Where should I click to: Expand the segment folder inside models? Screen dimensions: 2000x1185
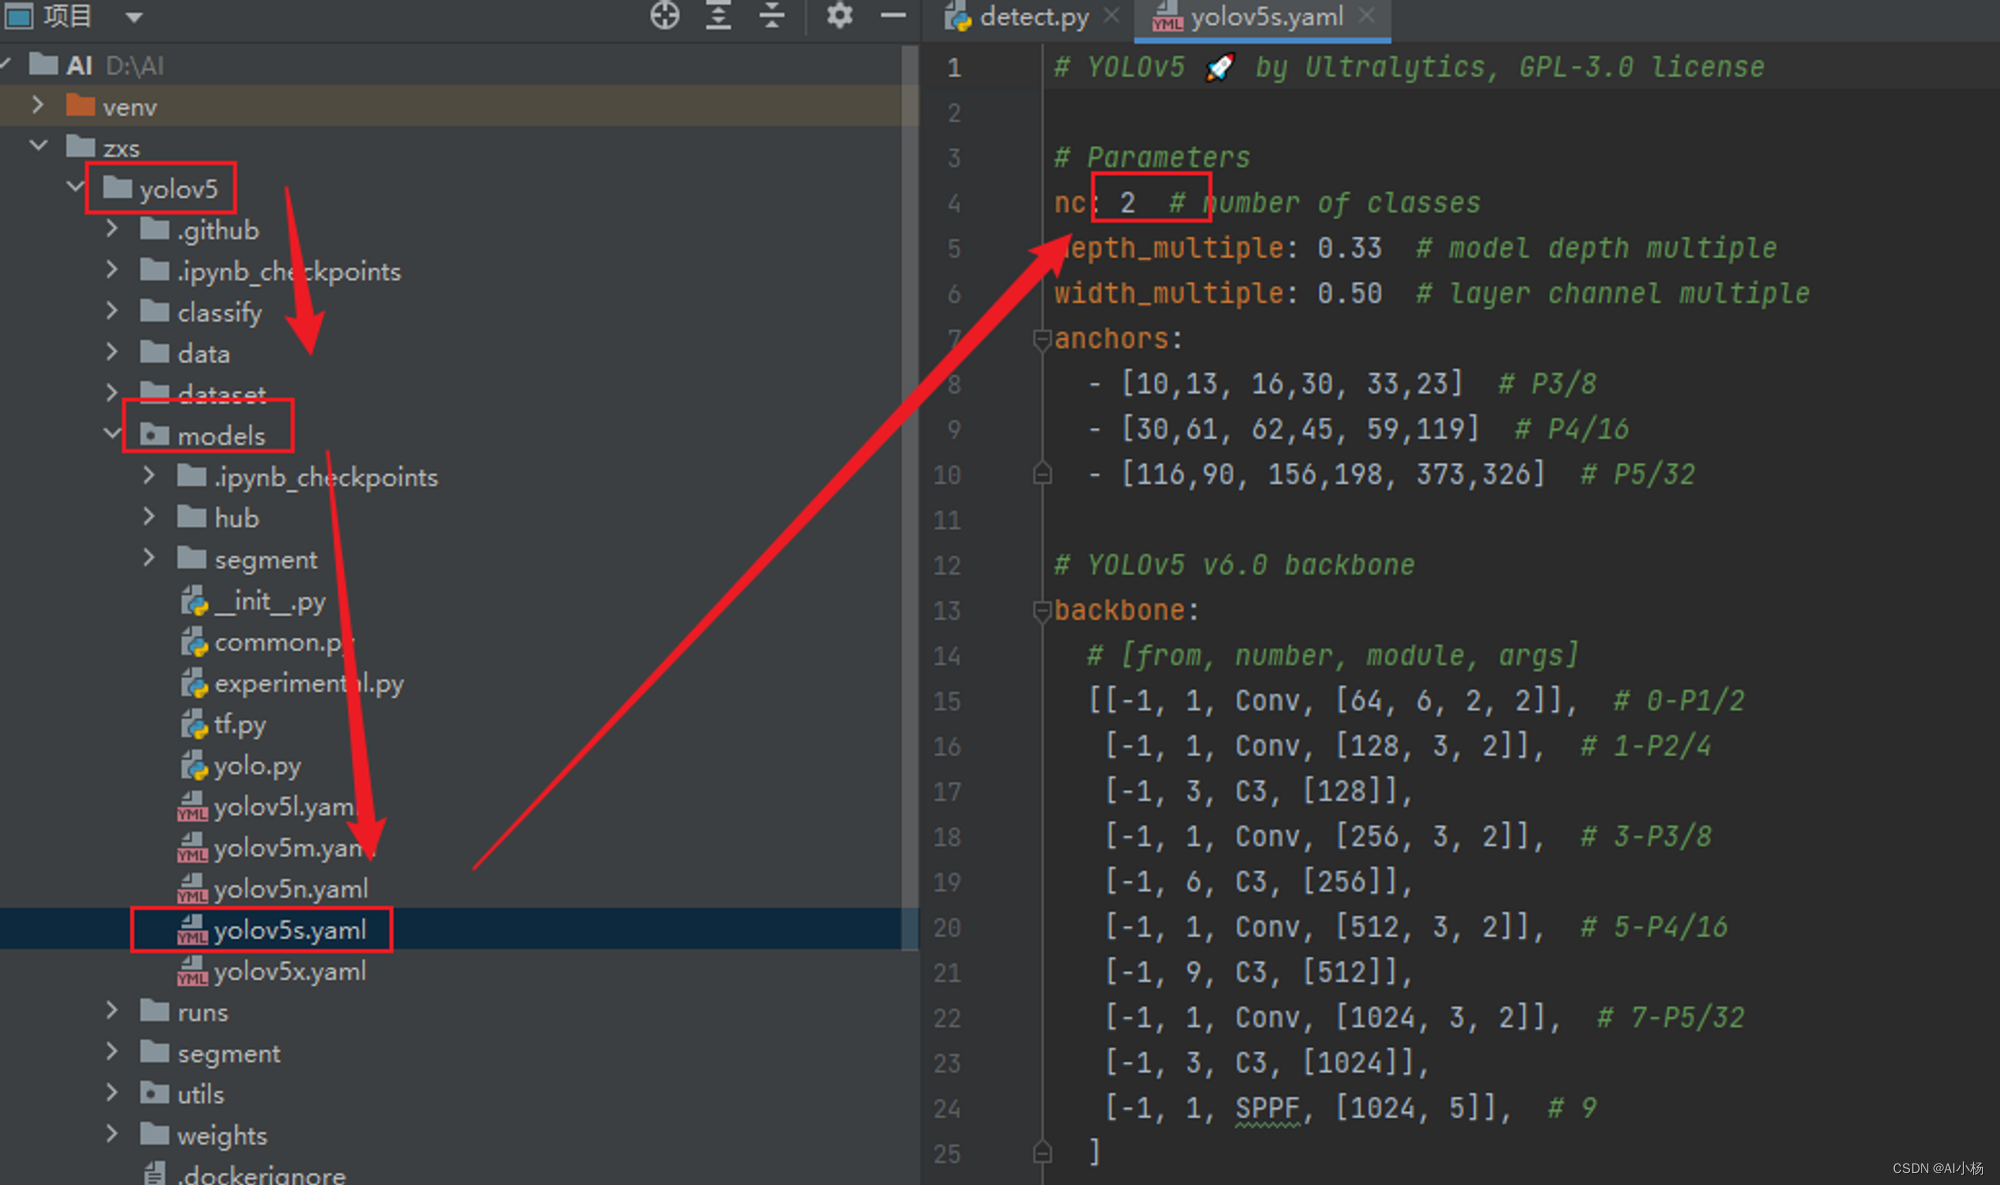click(149, 558)
